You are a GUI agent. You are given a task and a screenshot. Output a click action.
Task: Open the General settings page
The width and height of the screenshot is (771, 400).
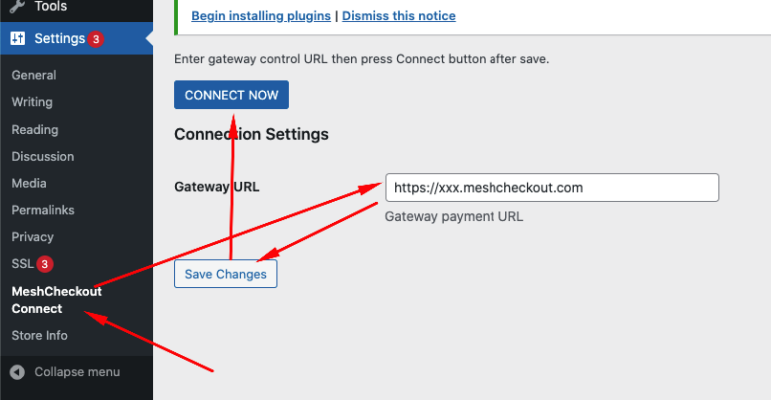click(34, 75)
